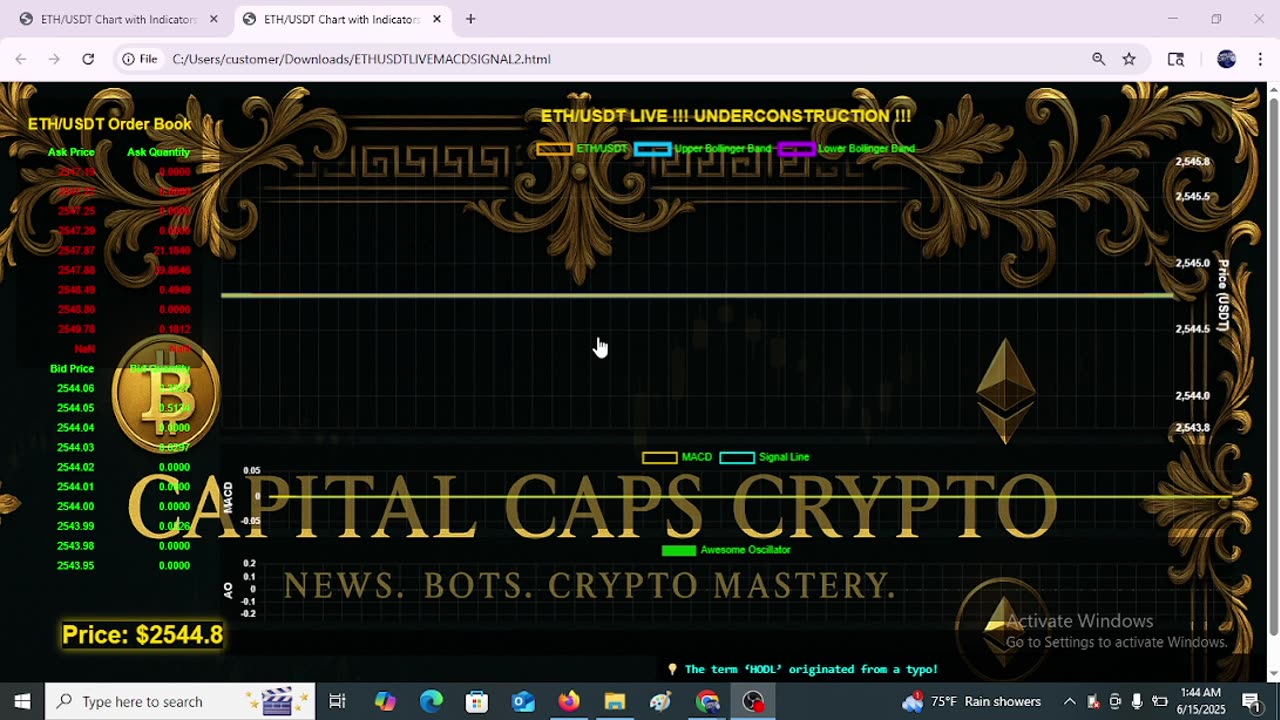Click the ETH/USDT LIVE chart title
This screenshot has width=1280, height=720.
(x=726, y=116)
